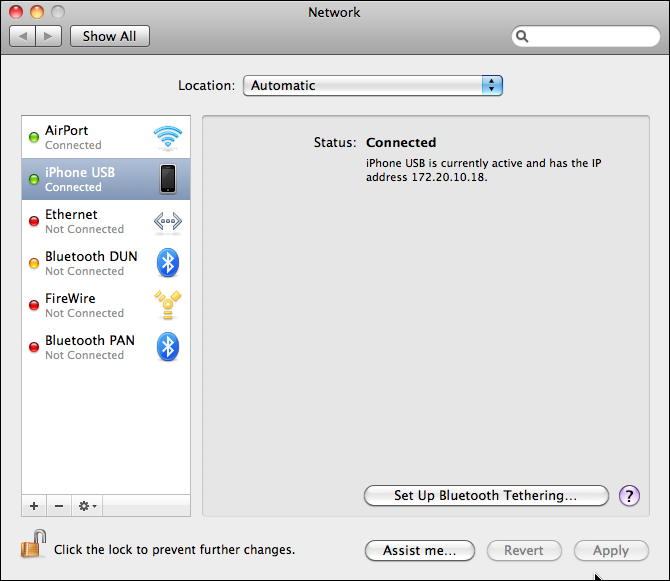Click the red status dot beside Ethernet
The image size is (670, 581).
pyautogui.click(x=34, y=221)
